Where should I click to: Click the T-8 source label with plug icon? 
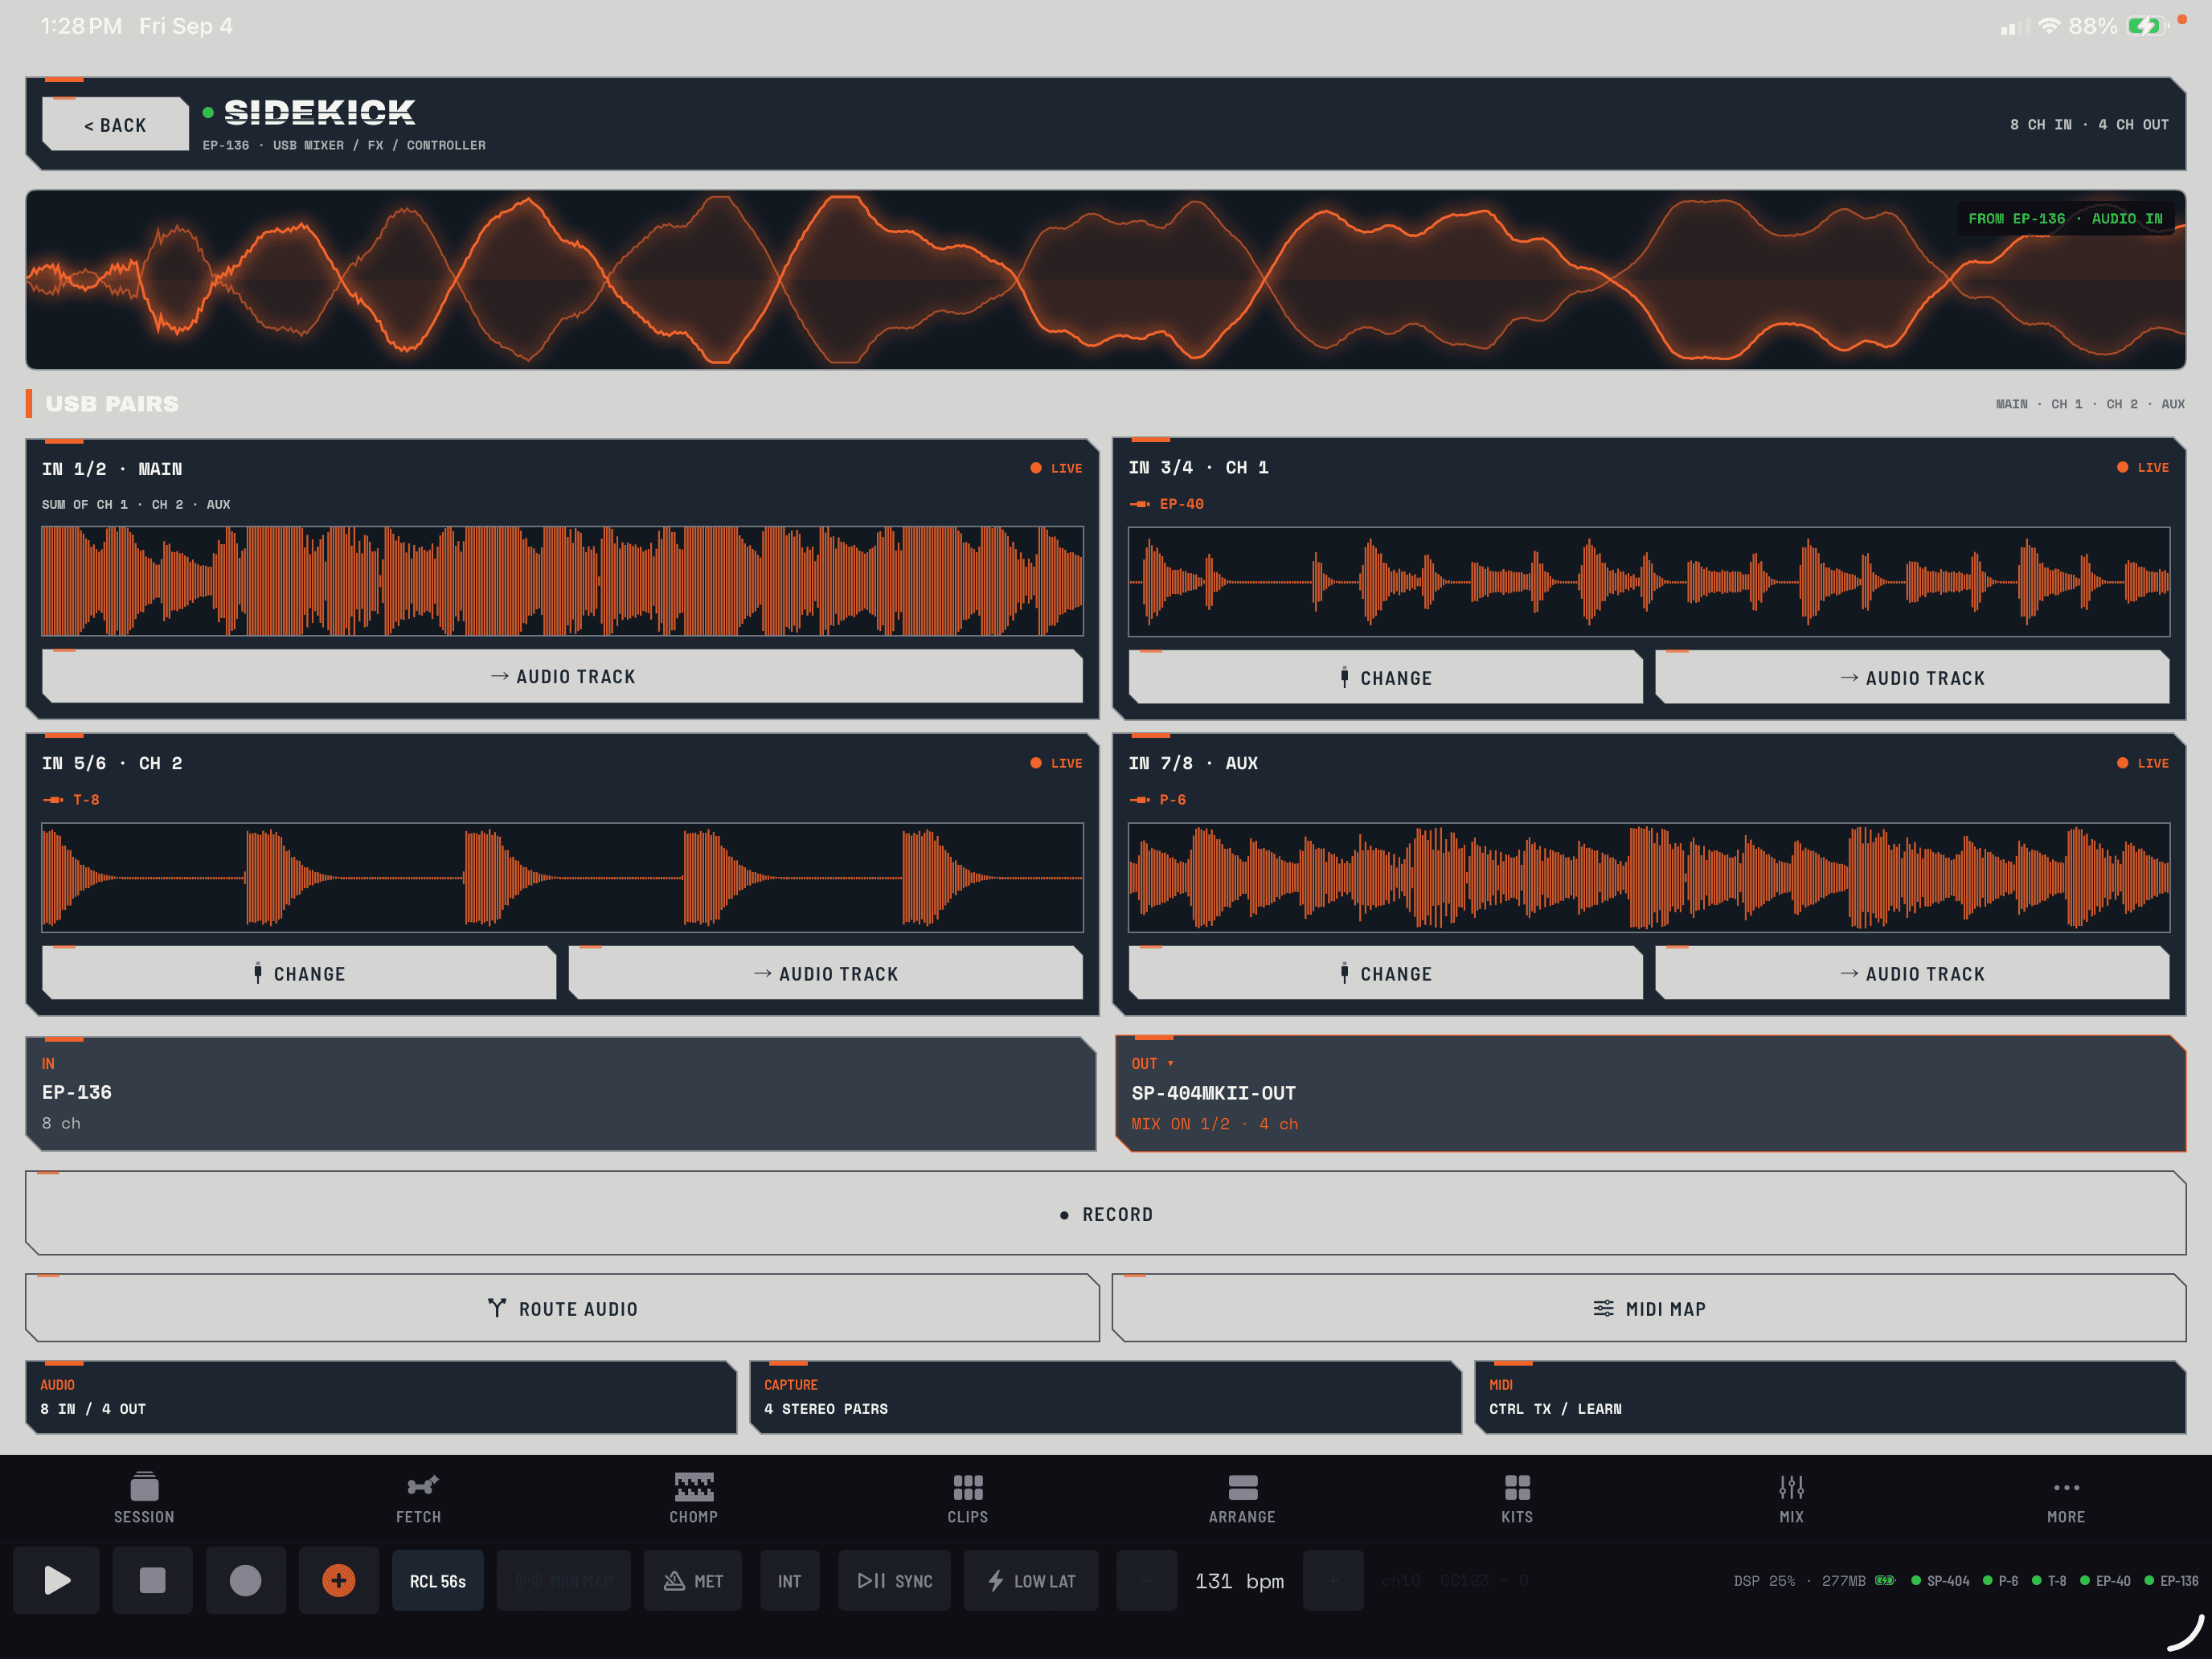click(x=71, y=800)
